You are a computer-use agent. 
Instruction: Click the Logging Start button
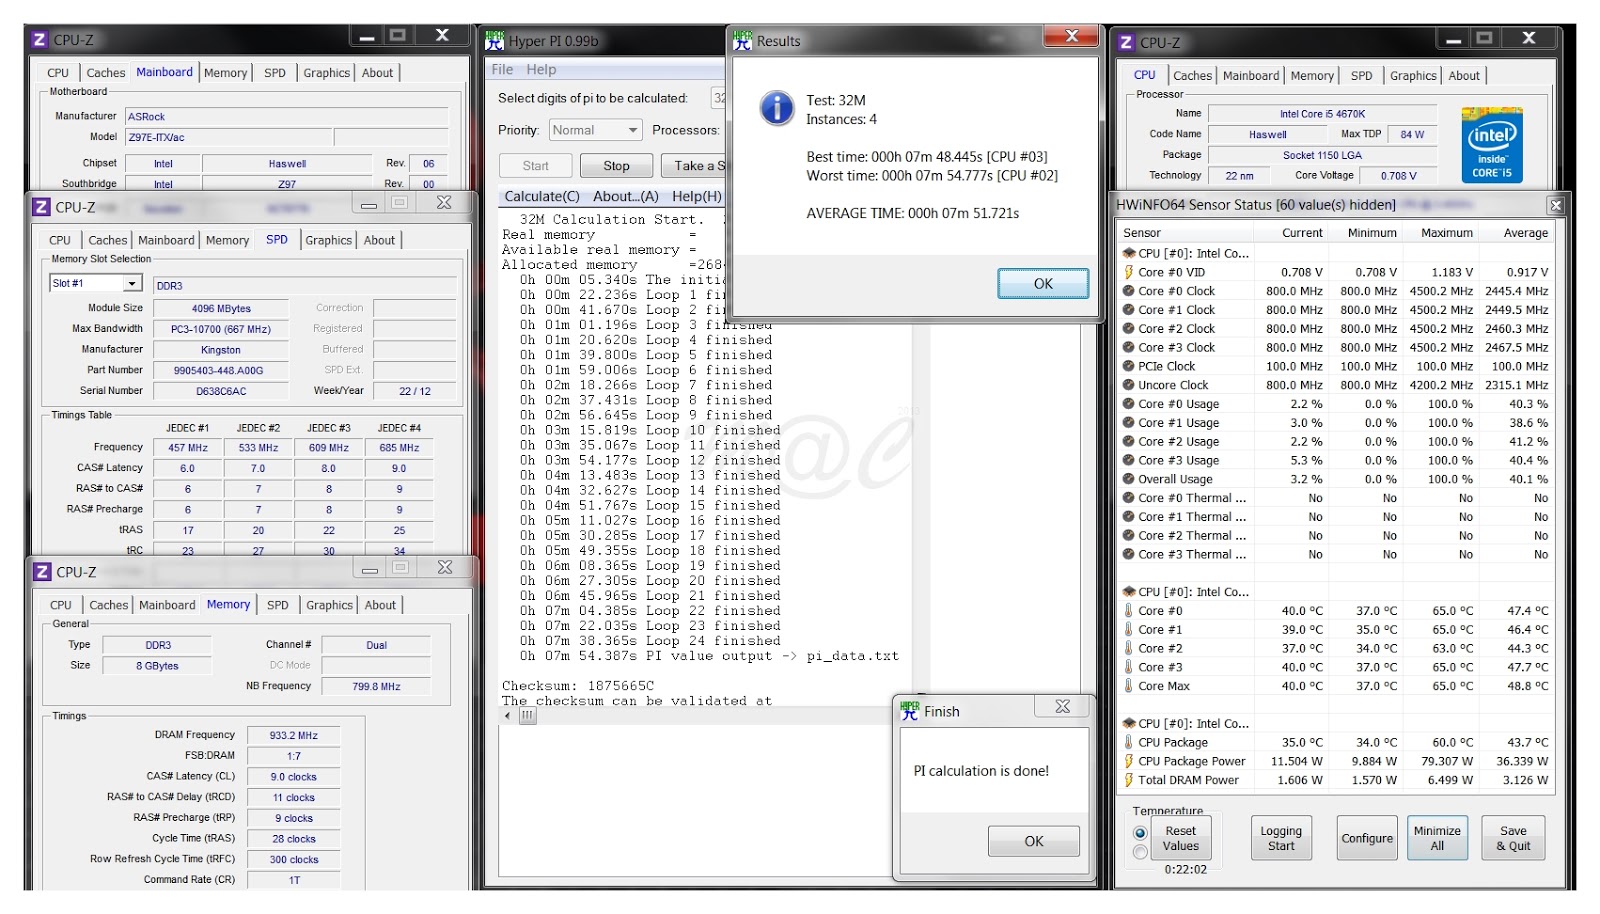point(1281,838)
